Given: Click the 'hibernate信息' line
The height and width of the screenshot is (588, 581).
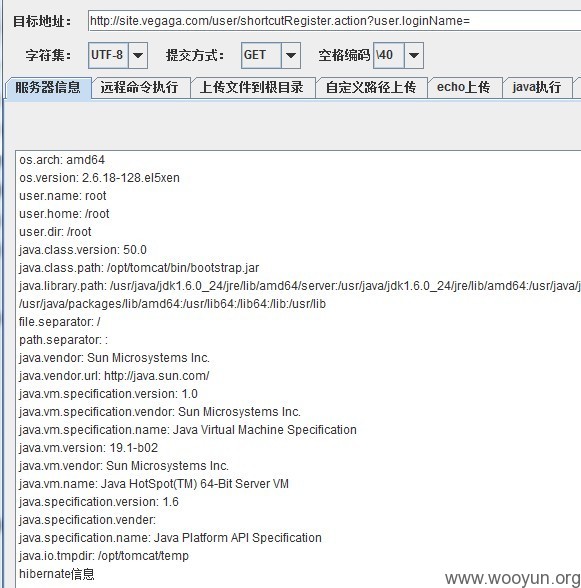Looking at the screenshot, I should point(57,574).
